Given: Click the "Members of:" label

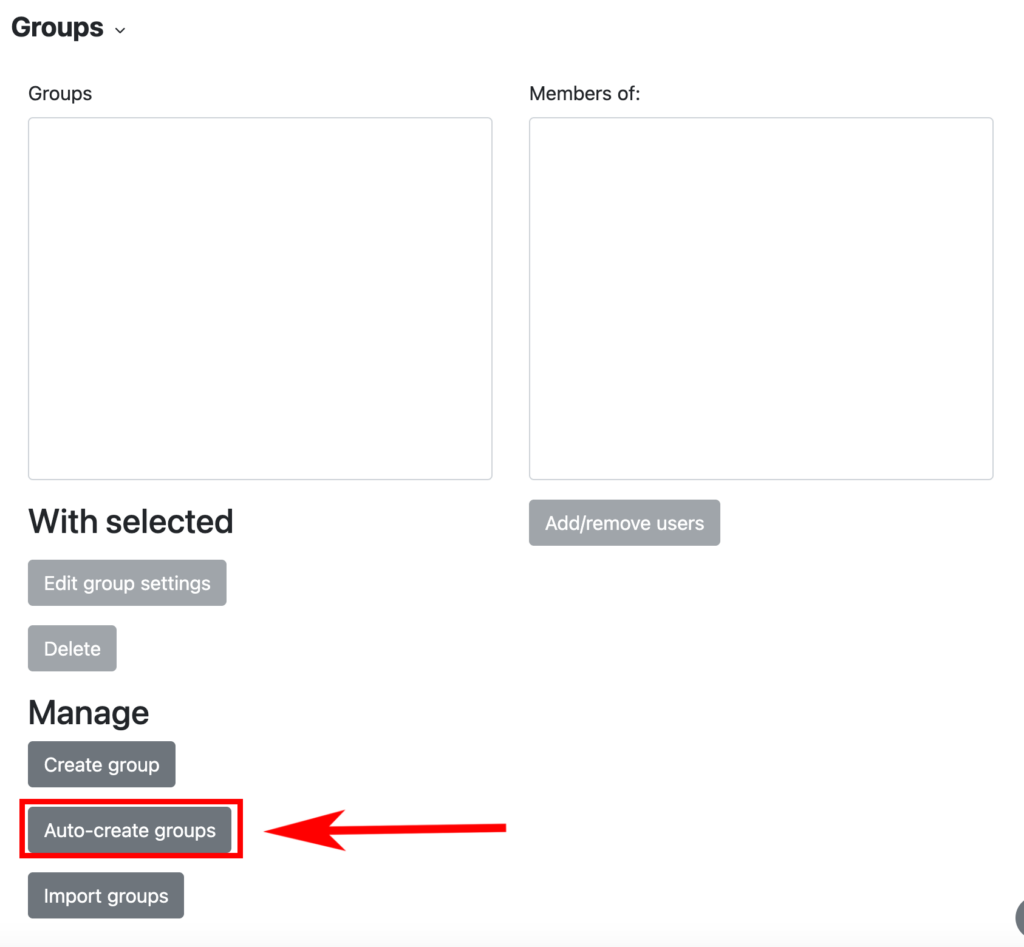Looking at the screenshot, I should [x=584, y=94].
